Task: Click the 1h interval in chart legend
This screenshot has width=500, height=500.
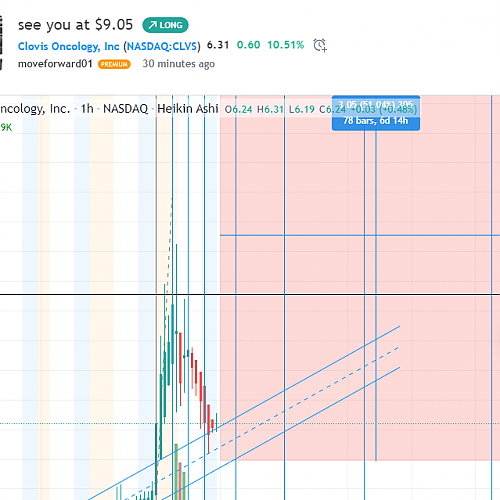Action: point(87,109)
